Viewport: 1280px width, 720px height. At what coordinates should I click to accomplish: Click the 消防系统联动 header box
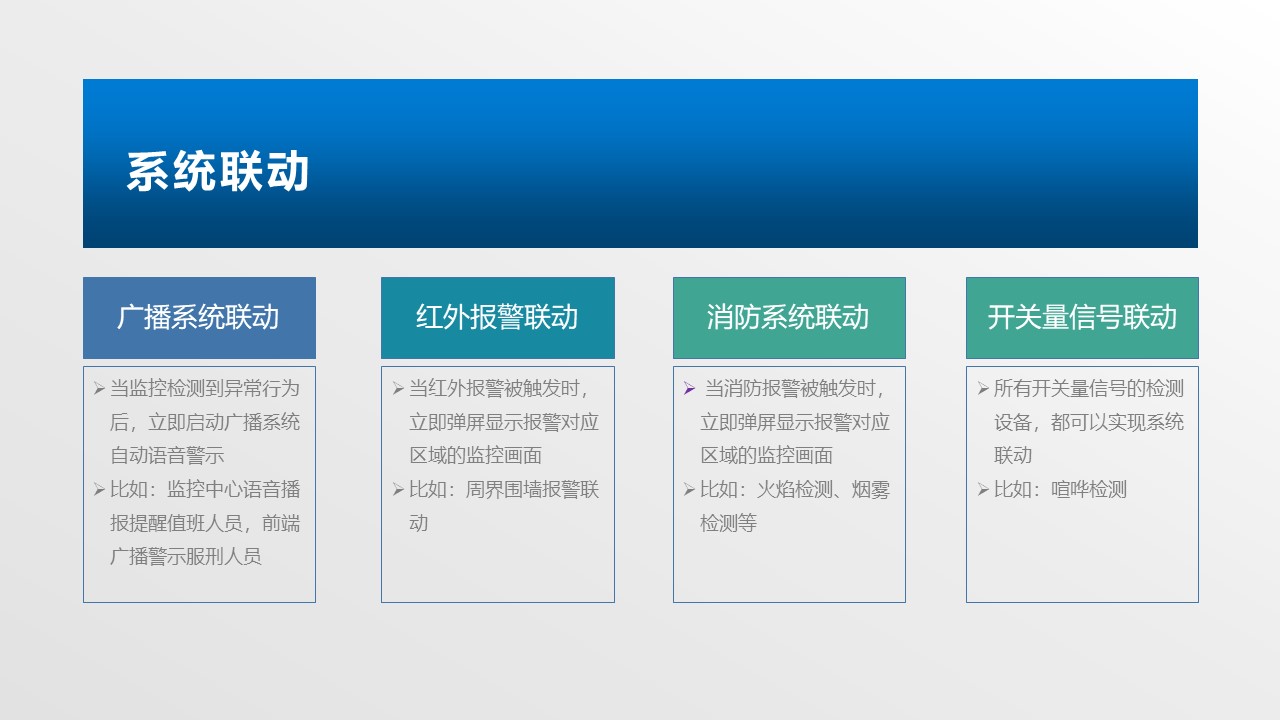tap(788, 318)
